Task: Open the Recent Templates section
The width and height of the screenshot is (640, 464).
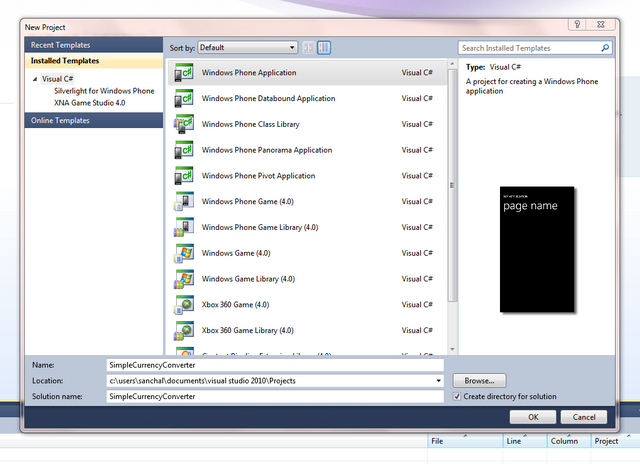Action: (94, 45)
